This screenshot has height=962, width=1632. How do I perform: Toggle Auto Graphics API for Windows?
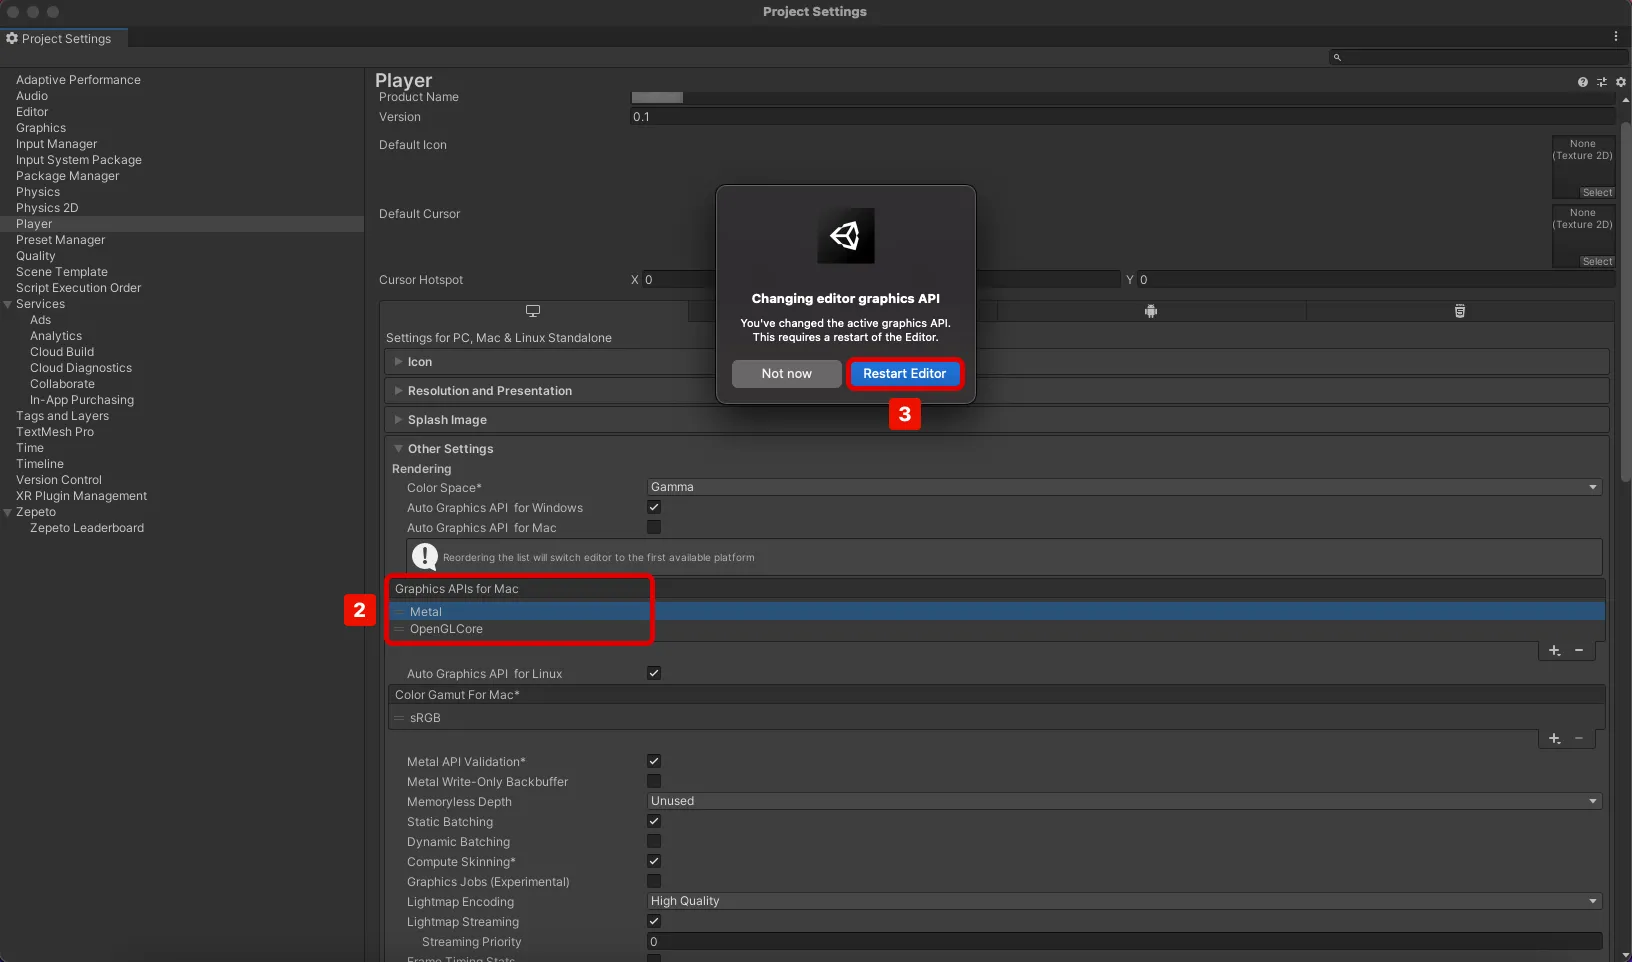[x=654, y=507]
